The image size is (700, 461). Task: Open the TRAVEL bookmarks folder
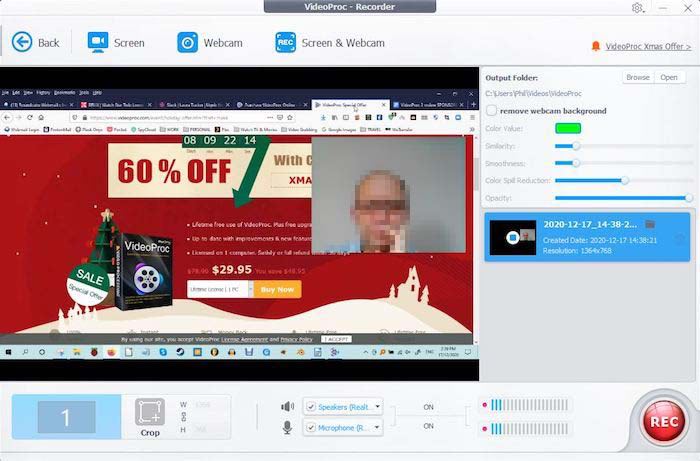coord(371,129)
